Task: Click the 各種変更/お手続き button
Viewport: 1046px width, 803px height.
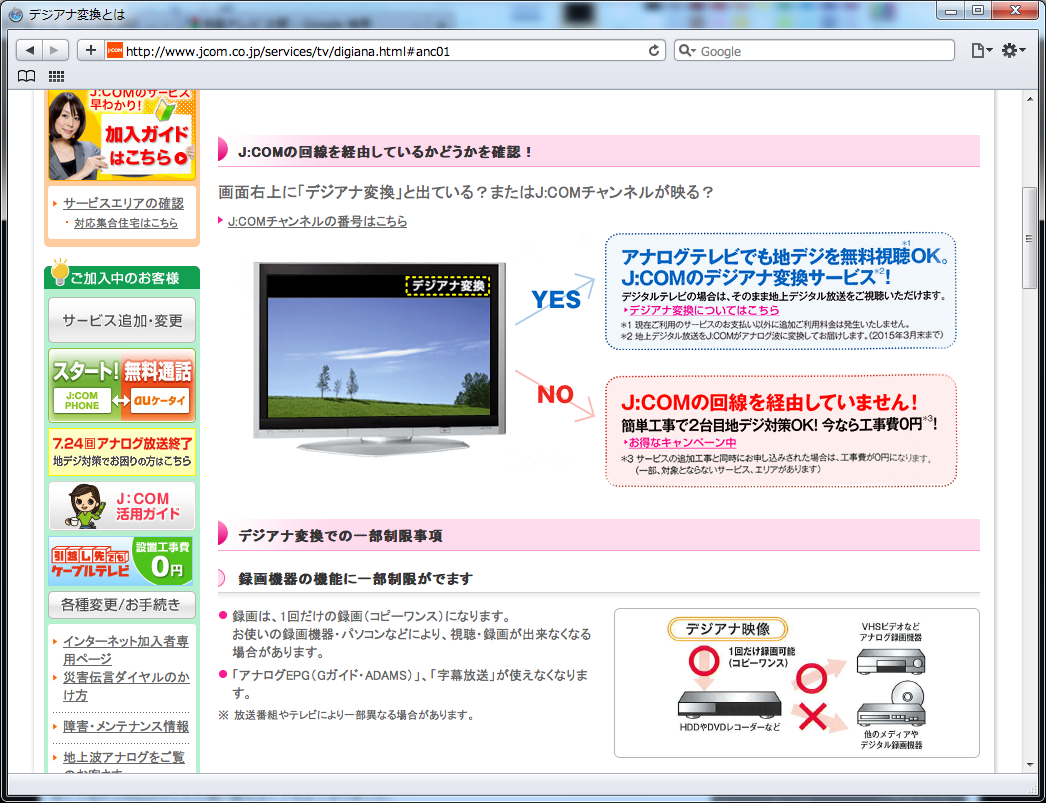Action: click(x=122, y=605)
